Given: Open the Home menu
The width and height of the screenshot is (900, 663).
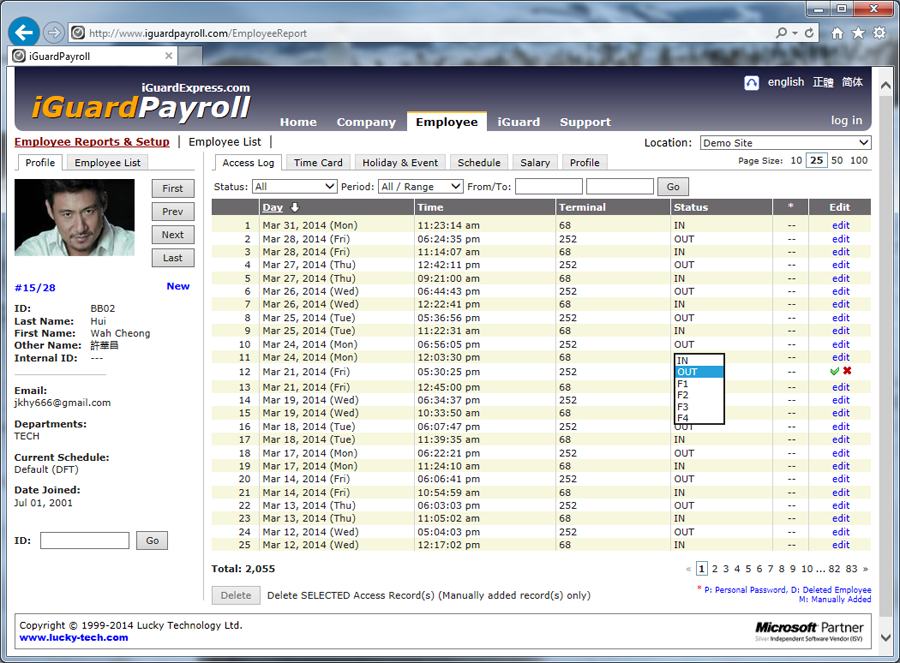Looking at the screenshot, I should tap(298, 122).
